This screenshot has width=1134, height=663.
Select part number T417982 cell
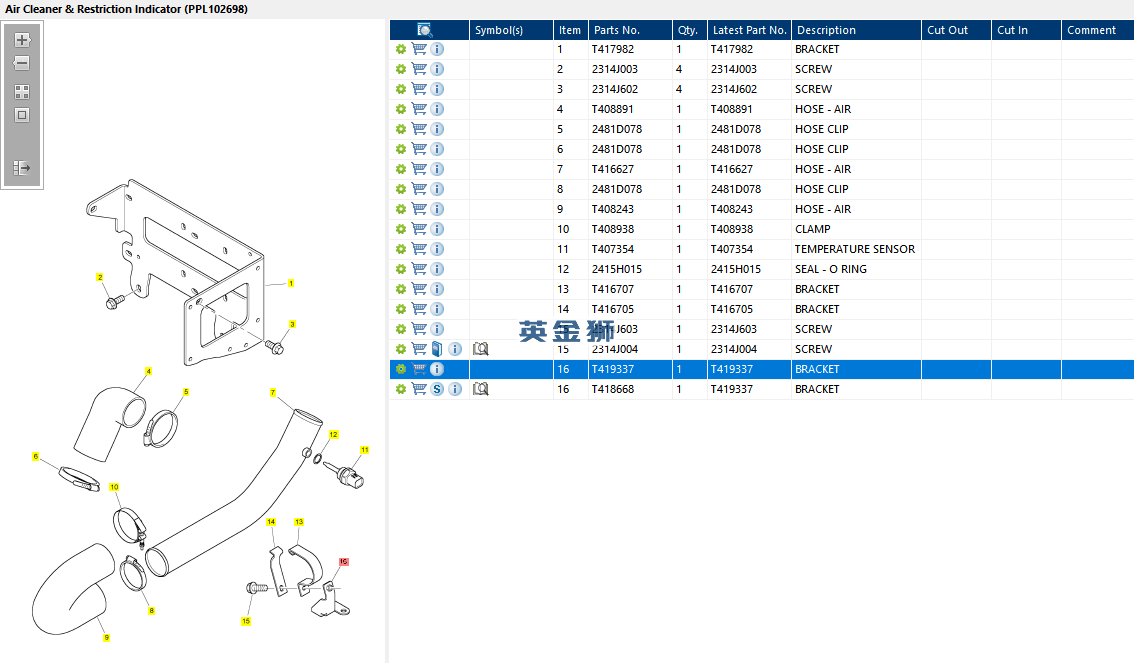coord(630,49)
